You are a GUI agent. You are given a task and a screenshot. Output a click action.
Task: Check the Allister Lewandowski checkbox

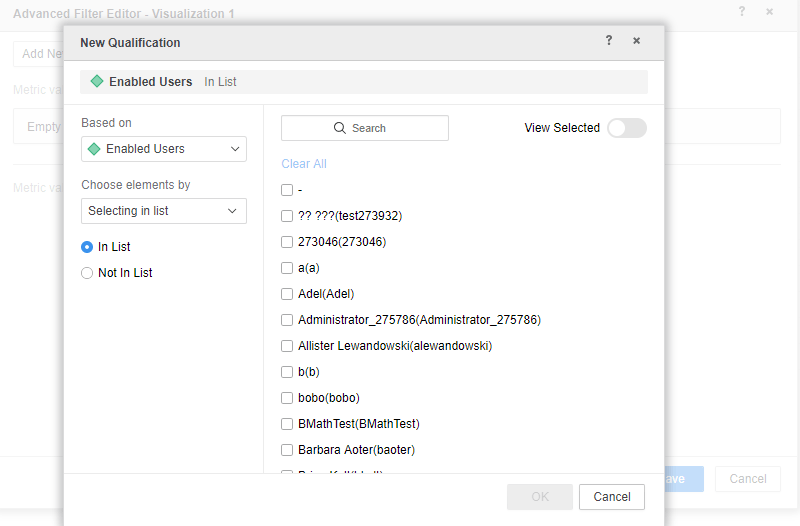point(287,346)
